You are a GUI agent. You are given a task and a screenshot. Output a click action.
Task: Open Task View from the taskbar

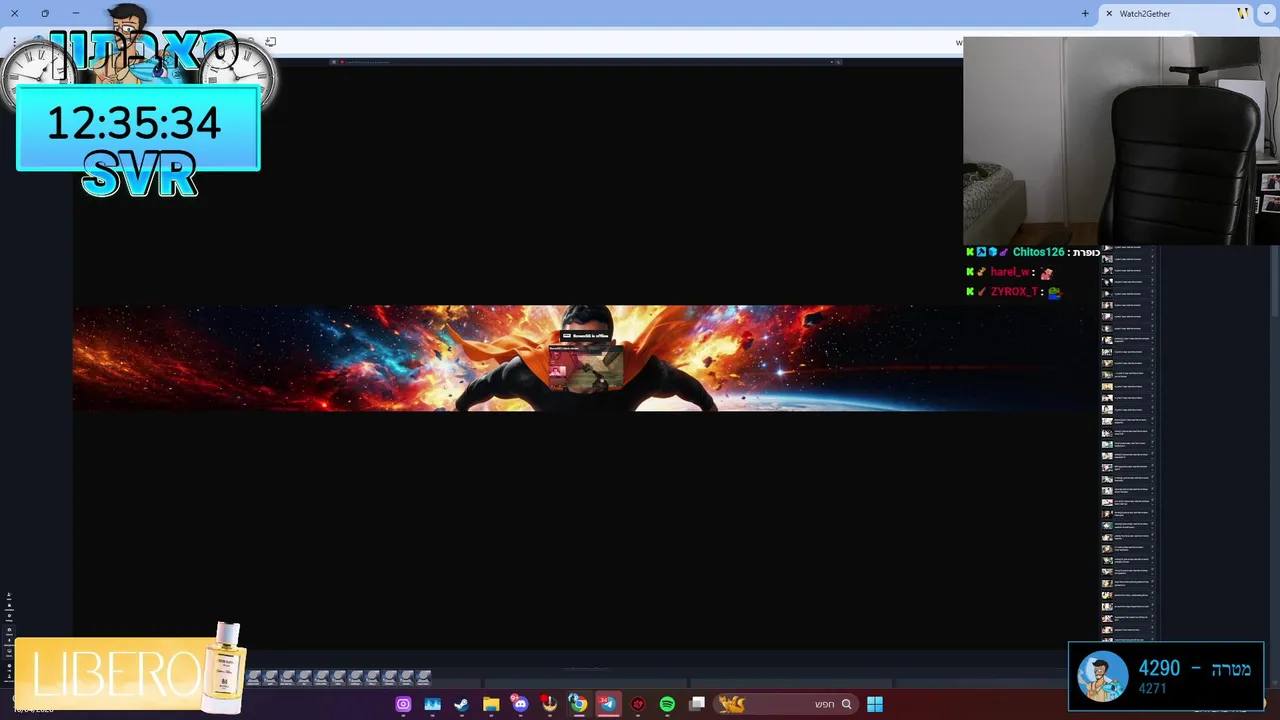tap(697, 704)
